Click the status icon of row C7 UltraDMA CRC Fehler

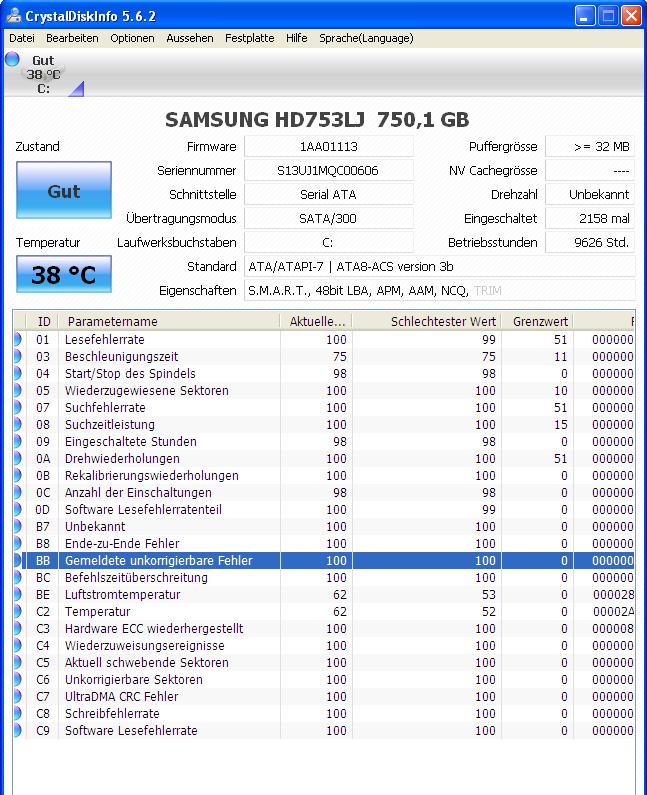tap(18, 696)
